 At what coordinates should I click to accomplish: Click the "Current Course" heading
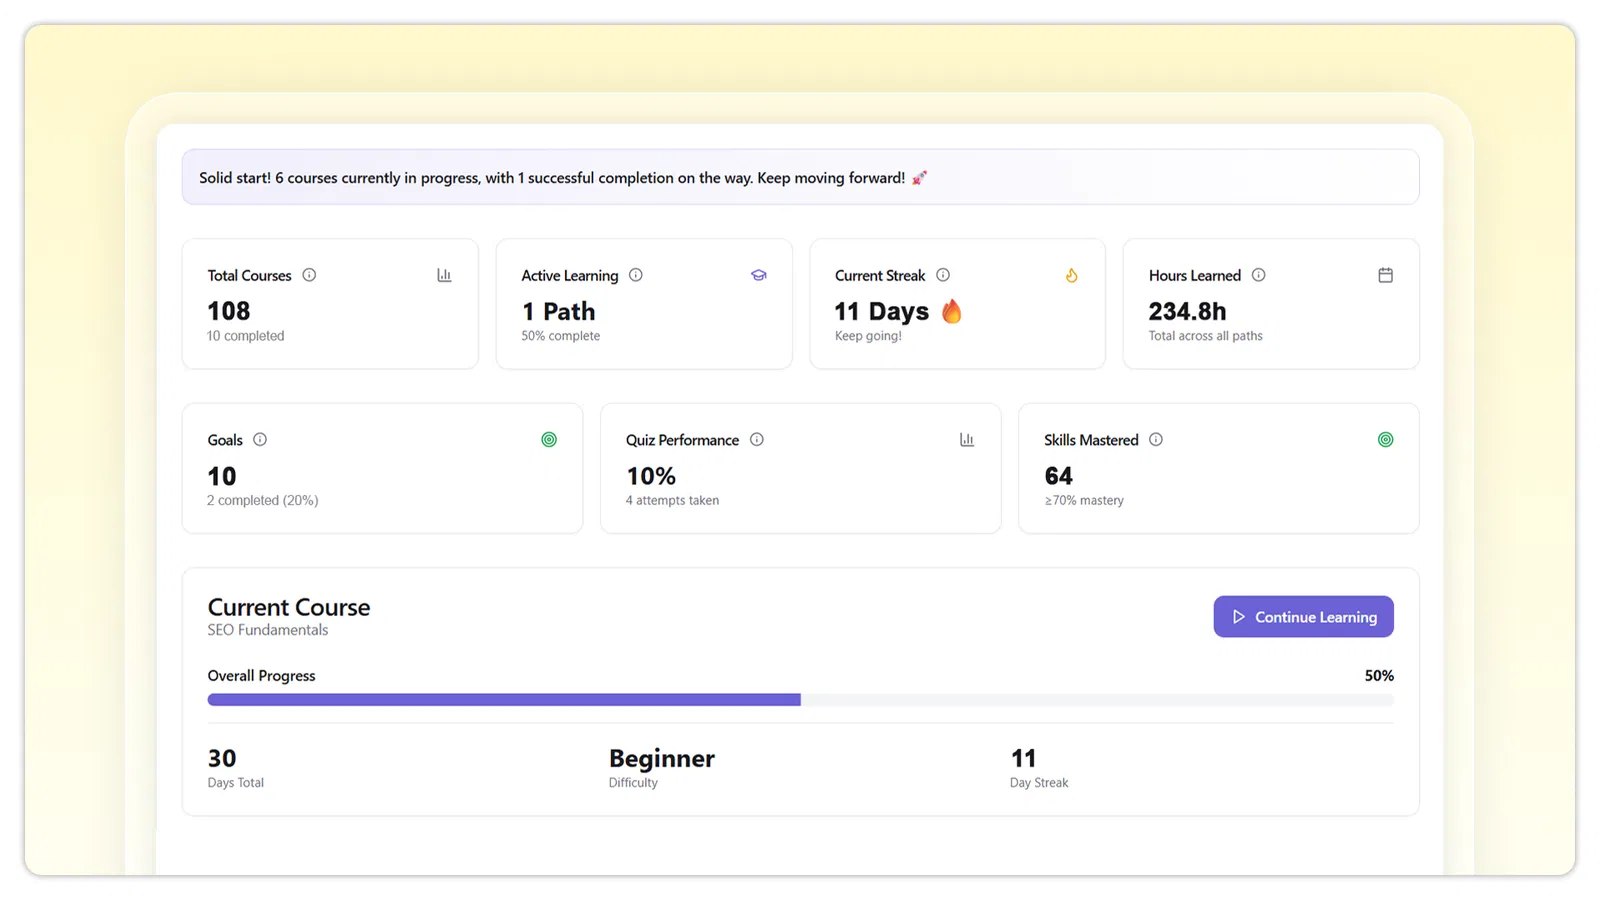(x=289, y=607)
